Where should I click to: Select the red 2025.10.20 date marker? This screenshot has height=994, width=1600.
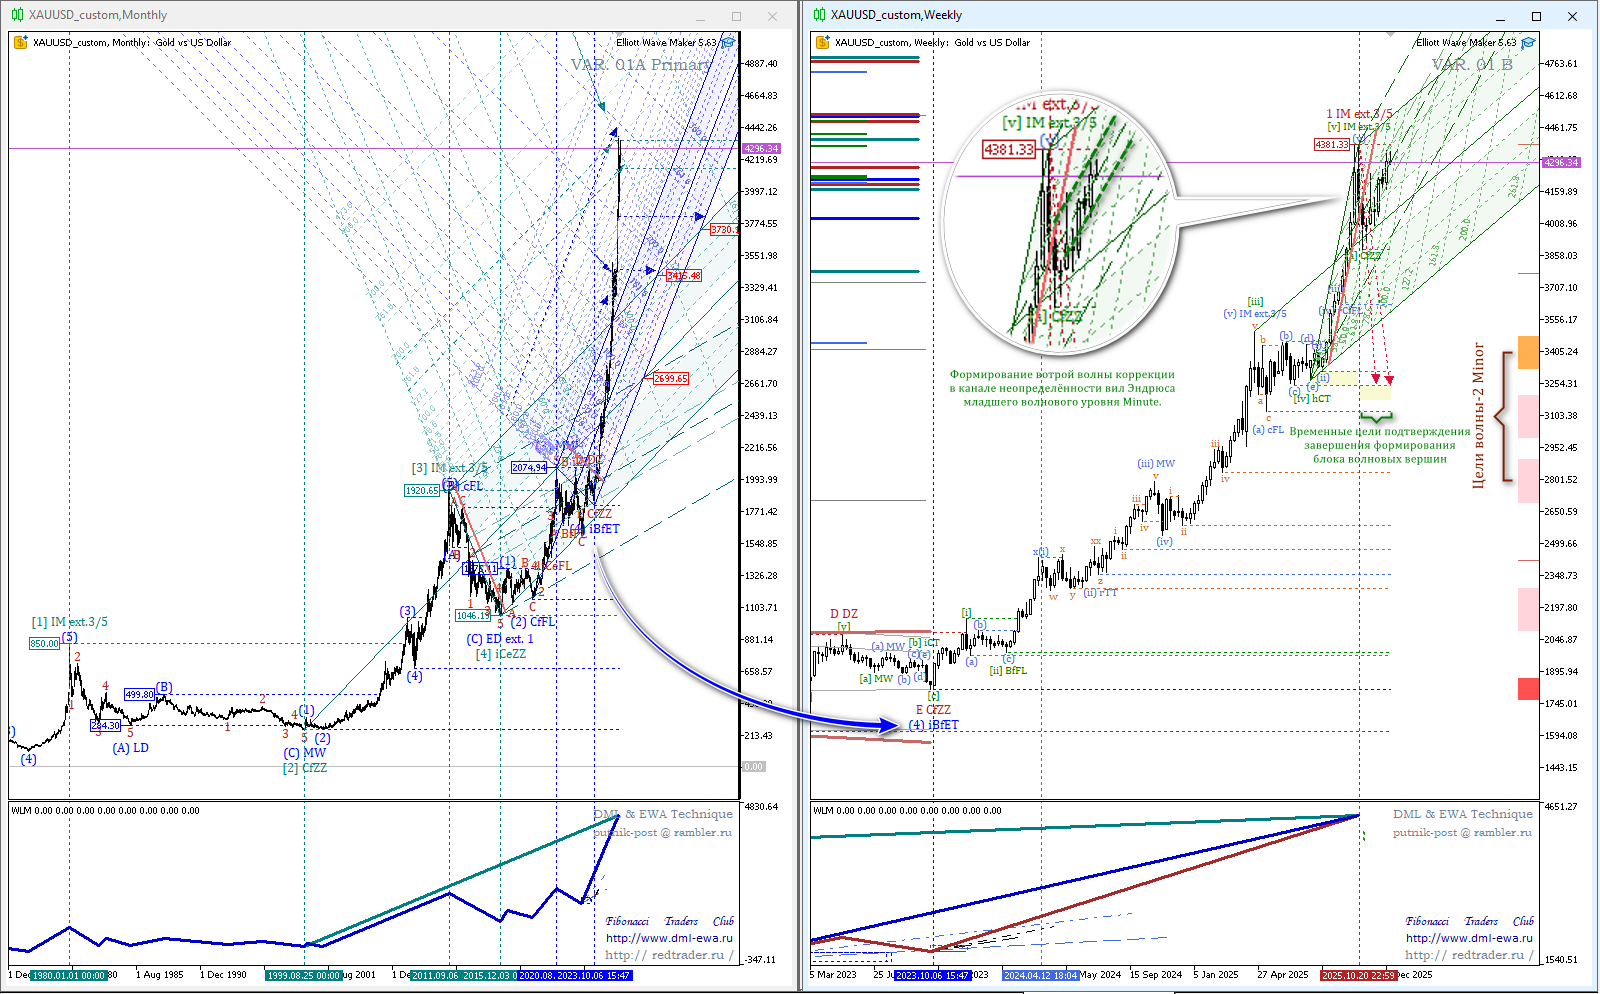coord(1358,975)
